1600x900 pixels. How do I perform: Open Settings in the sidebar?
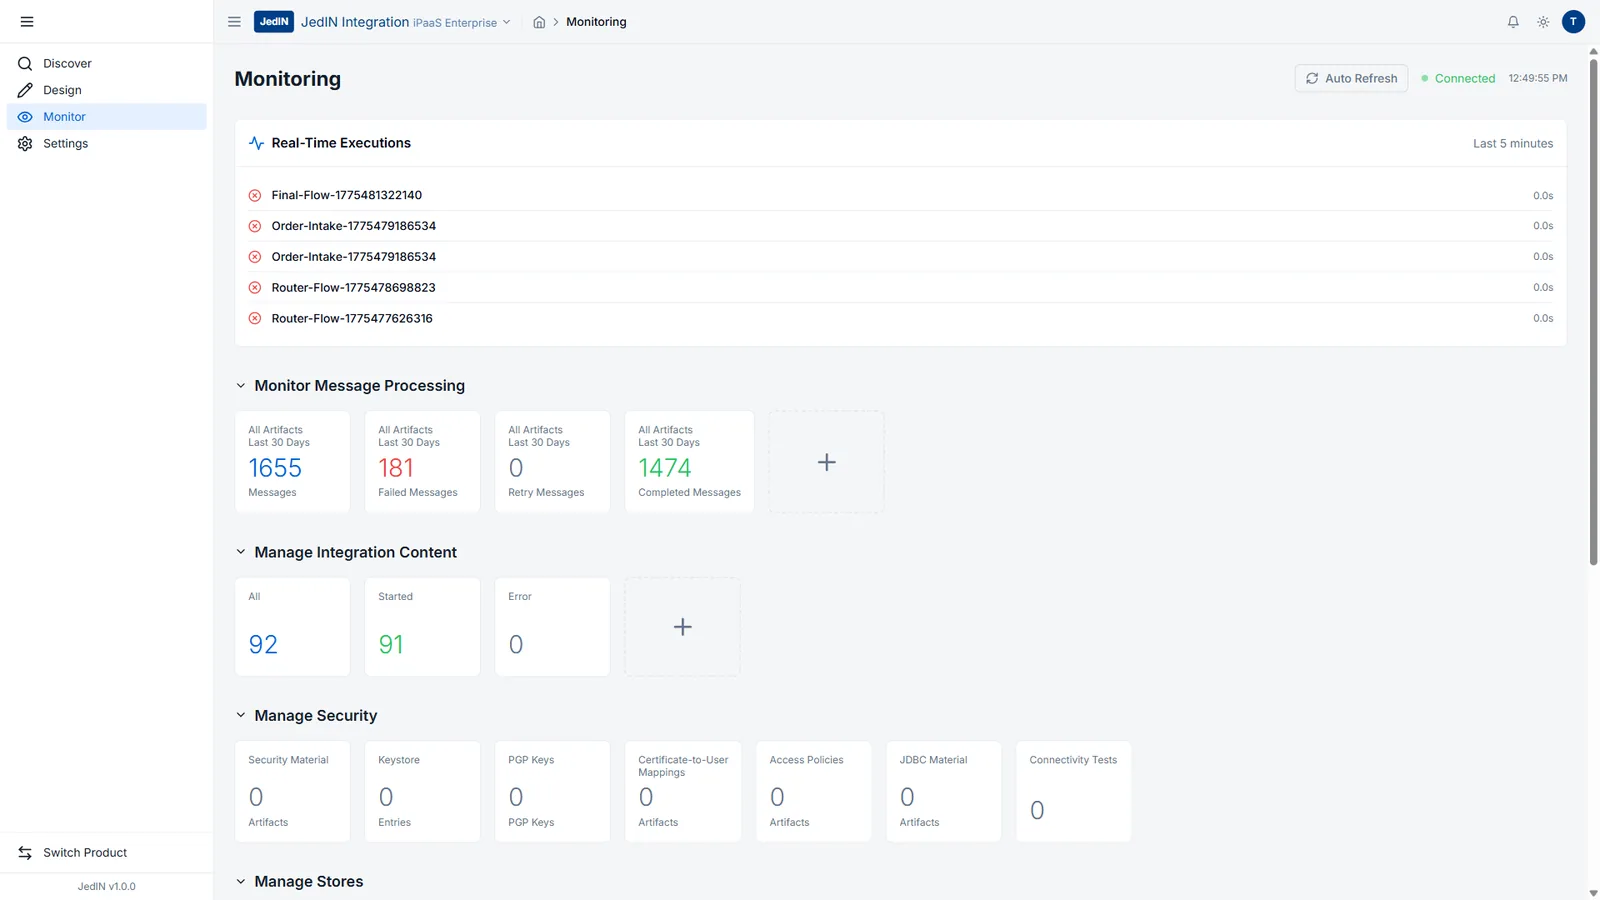pyautogui.click(x=107, y=144)
